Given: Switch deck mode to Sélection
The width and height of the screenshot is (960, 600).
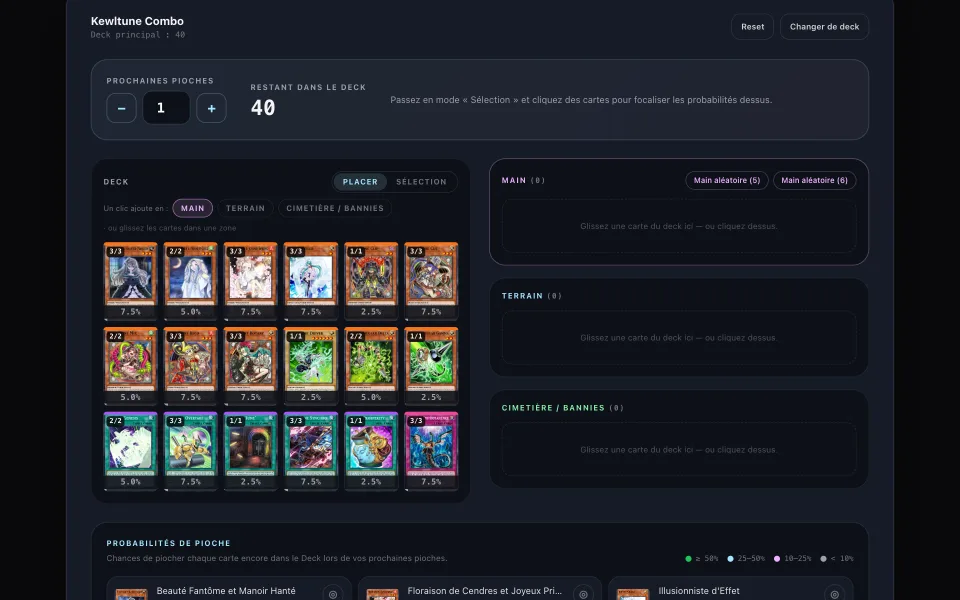Looking at the screenshot, I should pyautogui.click(x=421, y=182).
